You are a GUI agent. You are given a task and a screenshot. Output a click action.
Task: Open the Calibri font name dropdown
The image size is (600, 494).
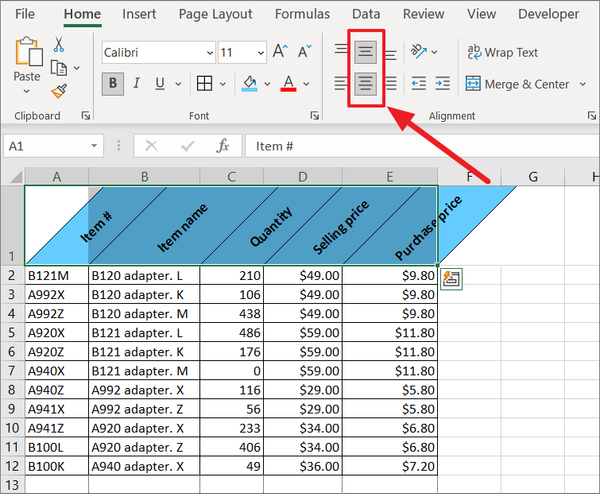coord(210,52)
